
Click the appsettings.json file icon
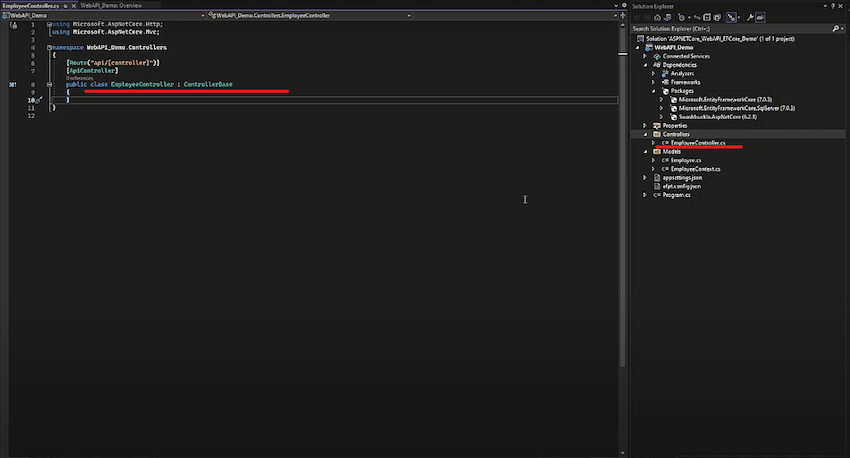point(657,178)
